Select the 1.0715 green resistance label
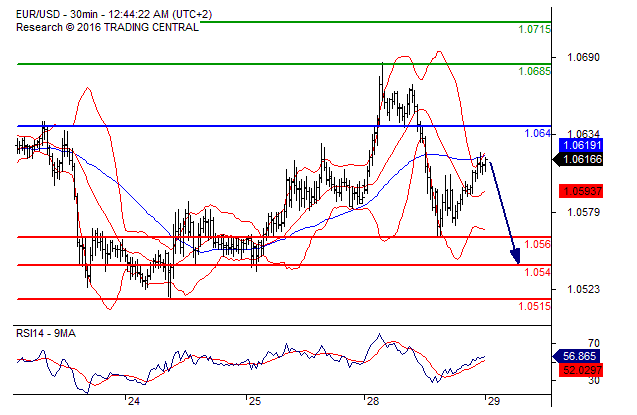Viewport: 637px width, 415px height. pos(534,30)
